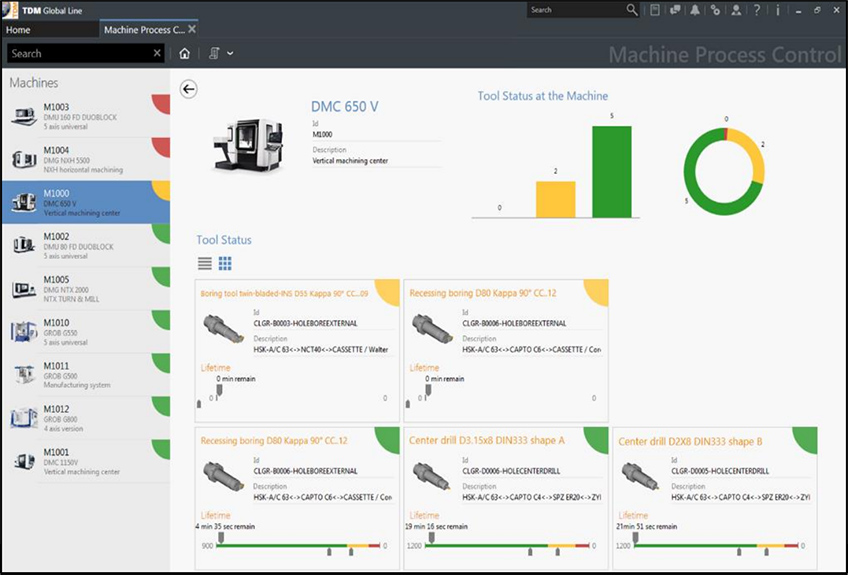Screen dimensions: 848x575
Task: Click the M1000 Id value field
Action: tap(376, 134)
